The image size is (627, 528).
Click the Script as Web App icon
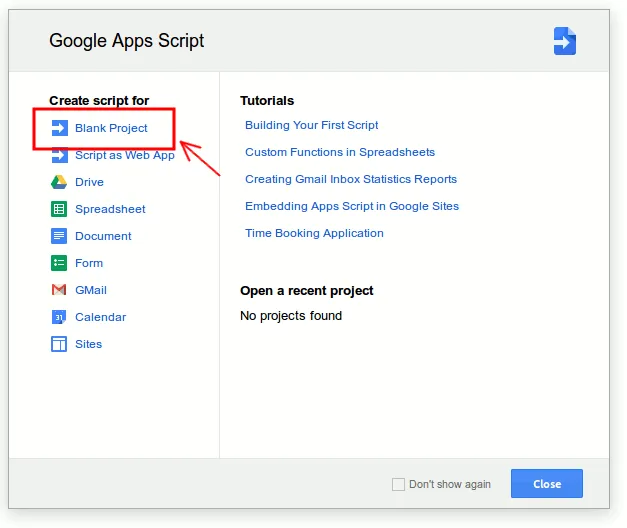[59, 155]
